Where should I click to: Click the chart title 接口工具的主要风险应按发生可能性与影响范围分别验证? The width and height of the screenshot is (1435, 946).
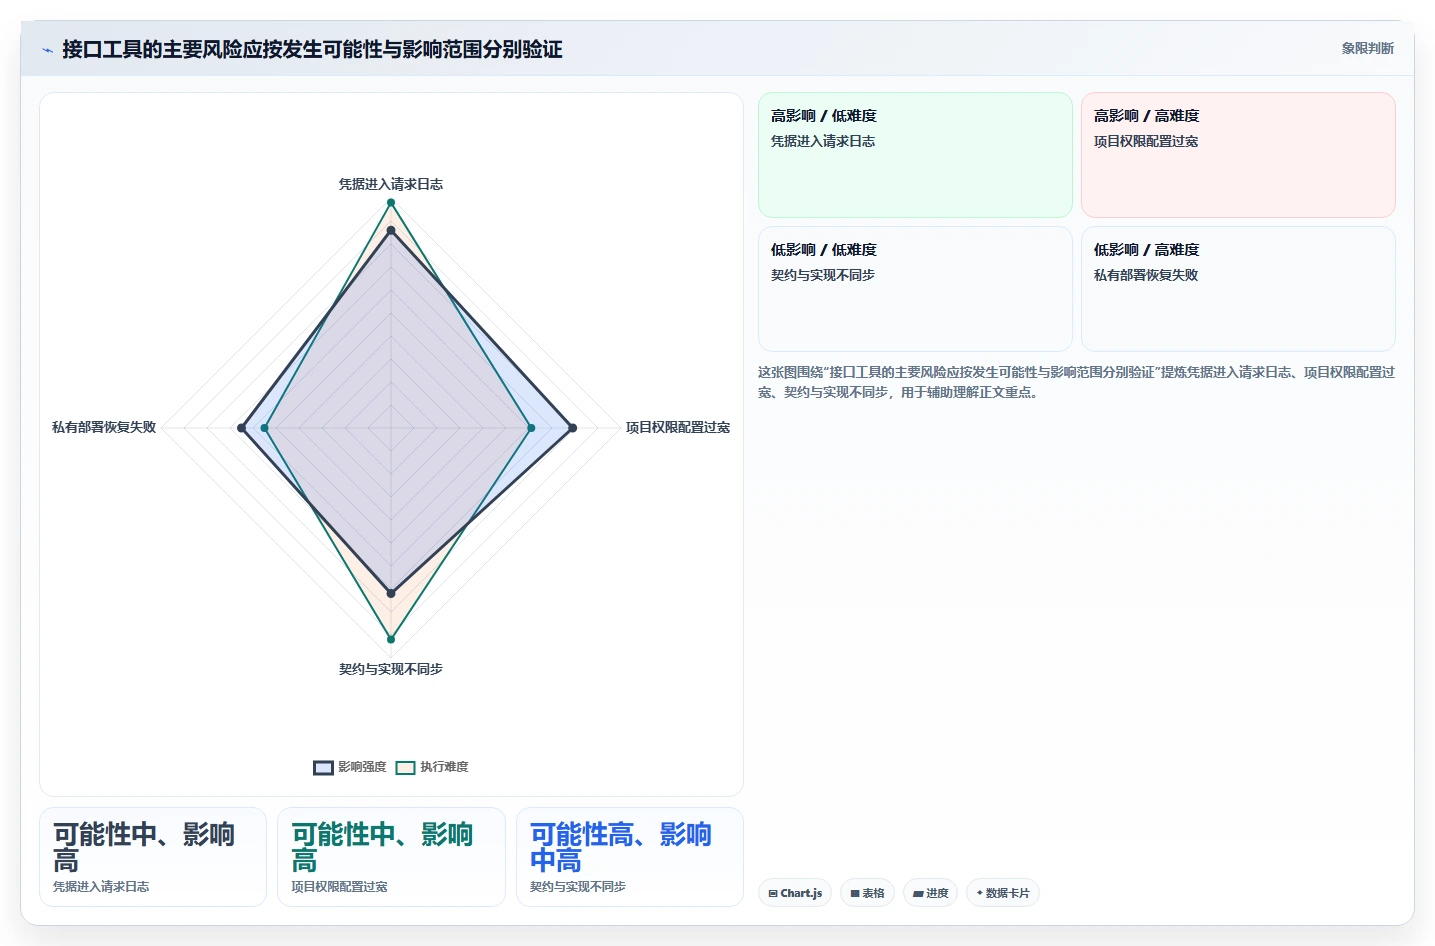(312, 49)
